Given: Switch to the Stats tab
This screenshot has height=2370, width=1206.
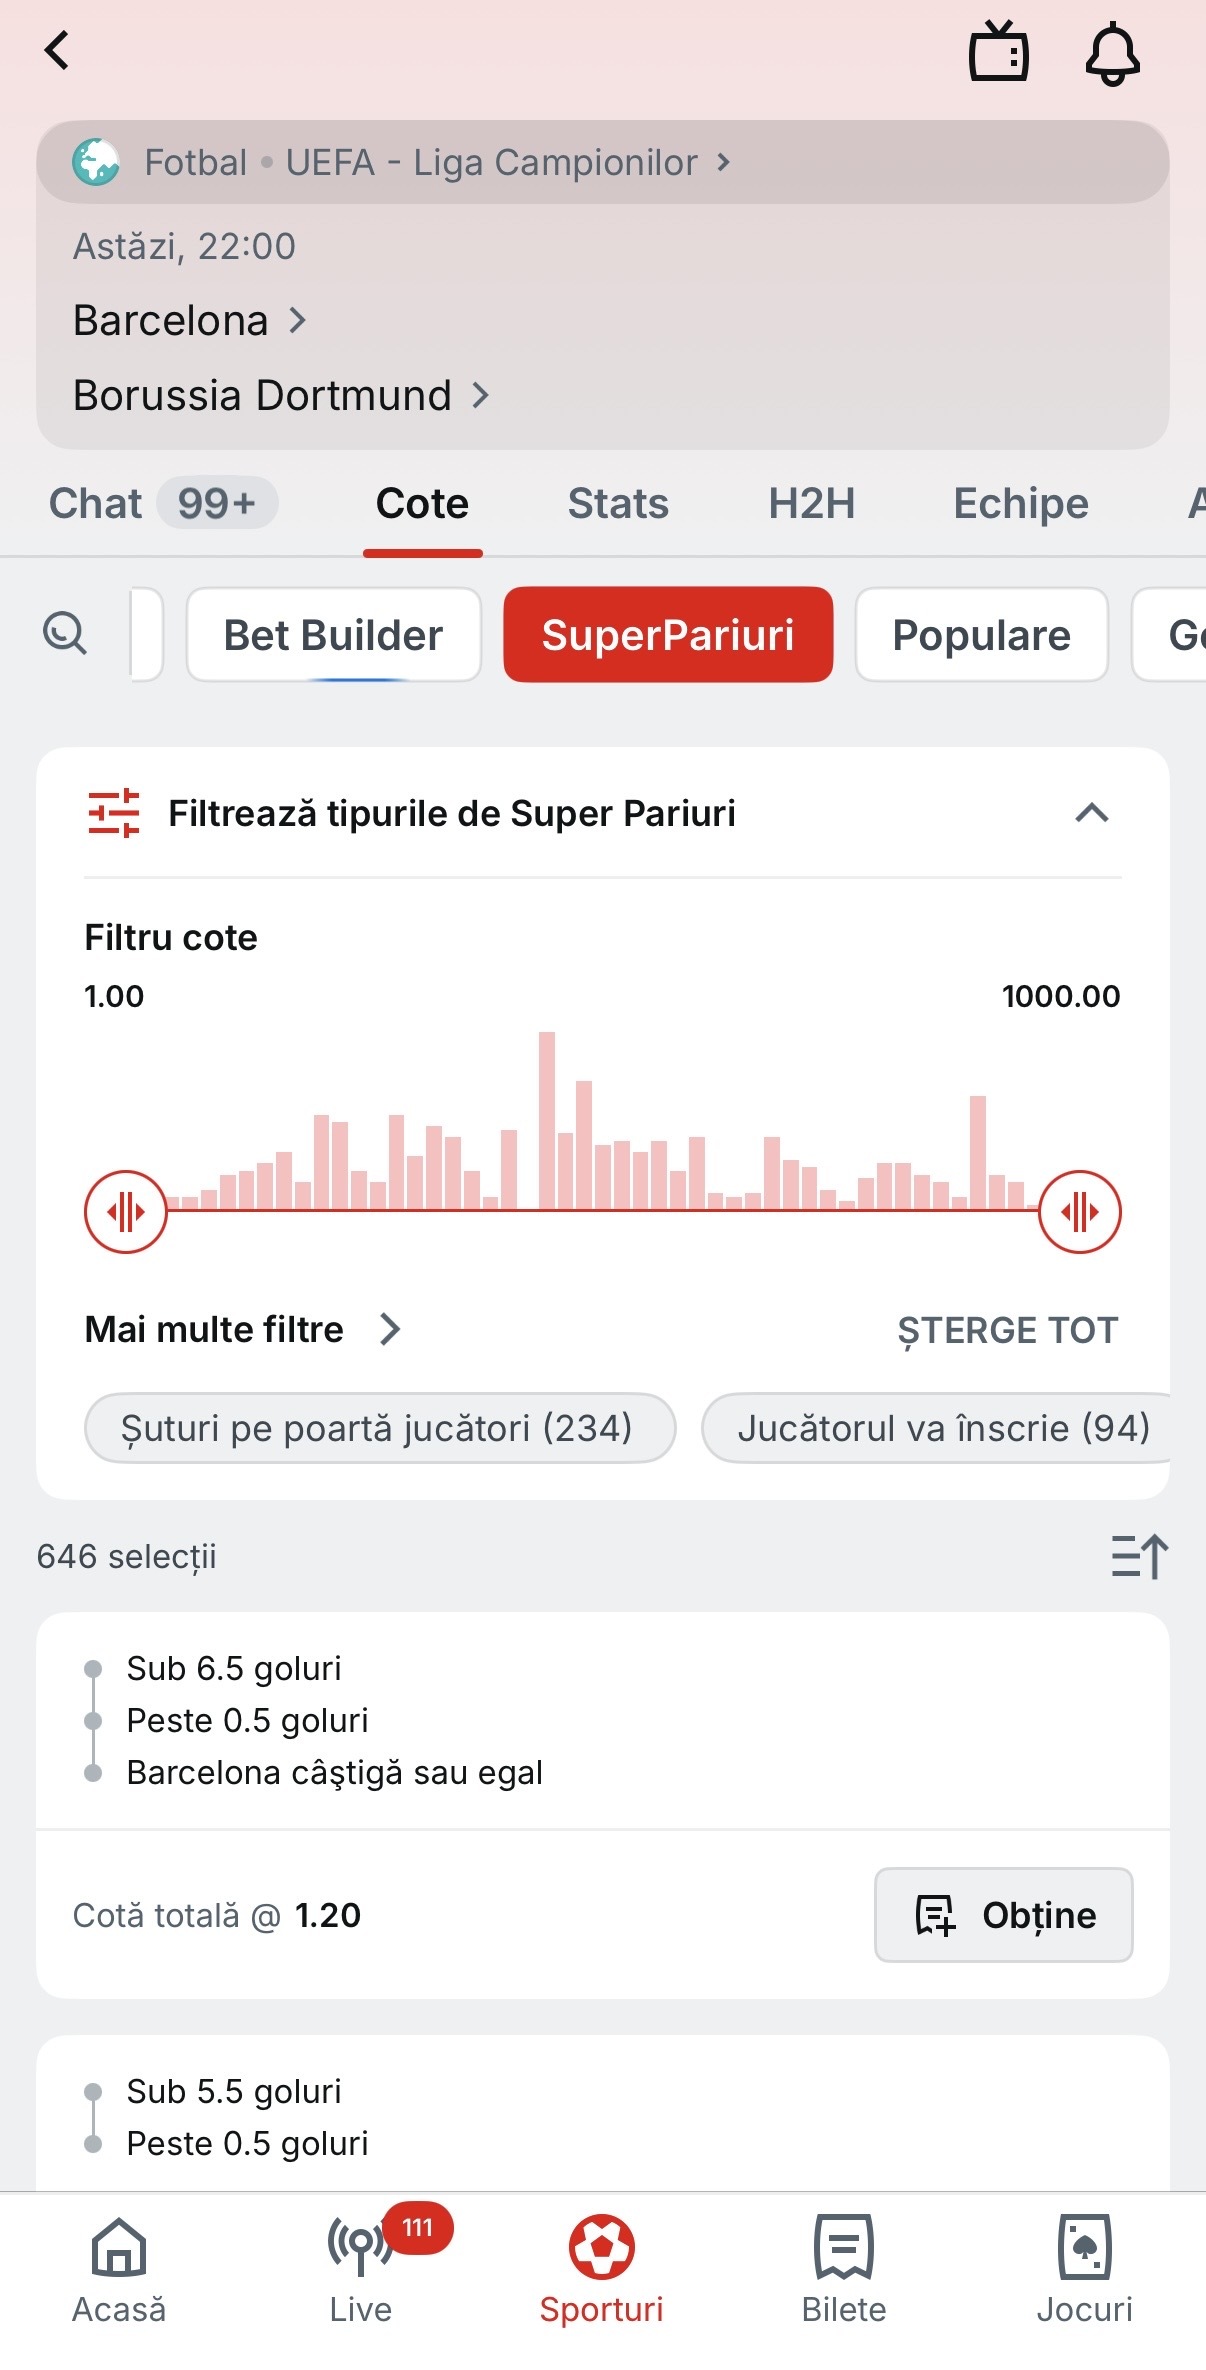Looking at the screenshot, I should coord(618,504).
